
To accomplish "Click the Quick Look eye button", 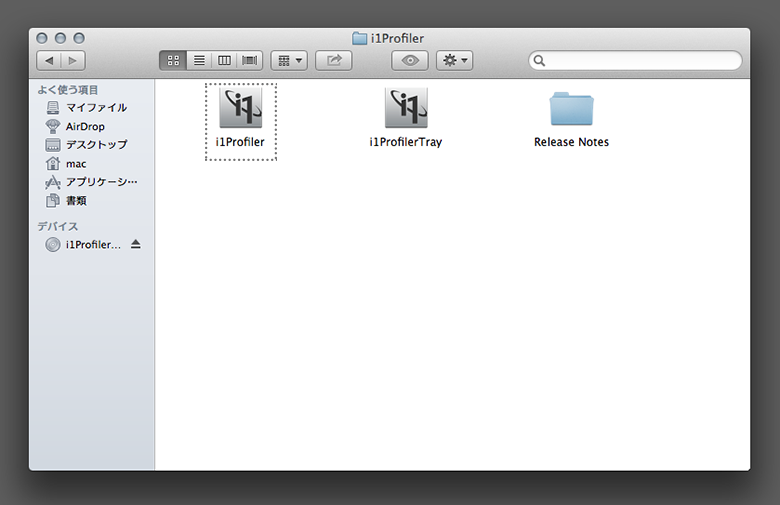I will pos(409,61).
